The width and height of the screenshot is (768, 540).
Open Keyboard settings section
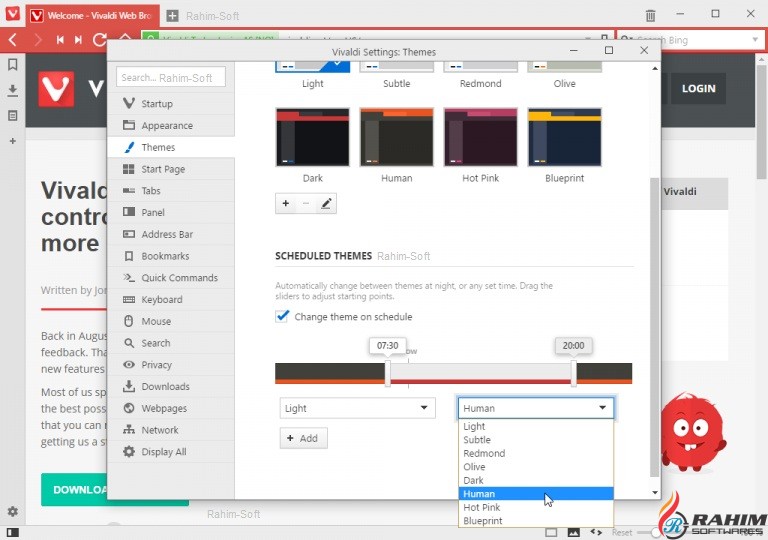click(171, 299)
